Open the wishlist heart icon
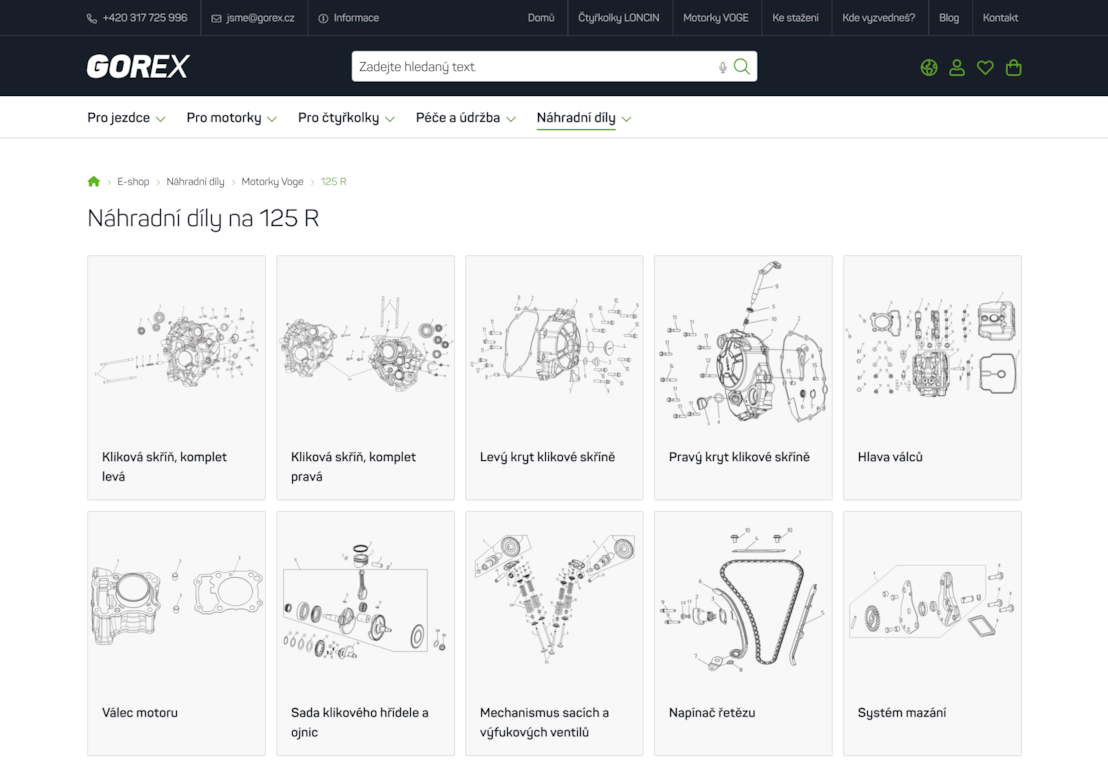This screenshot has height=765, width=1108. 985,67
